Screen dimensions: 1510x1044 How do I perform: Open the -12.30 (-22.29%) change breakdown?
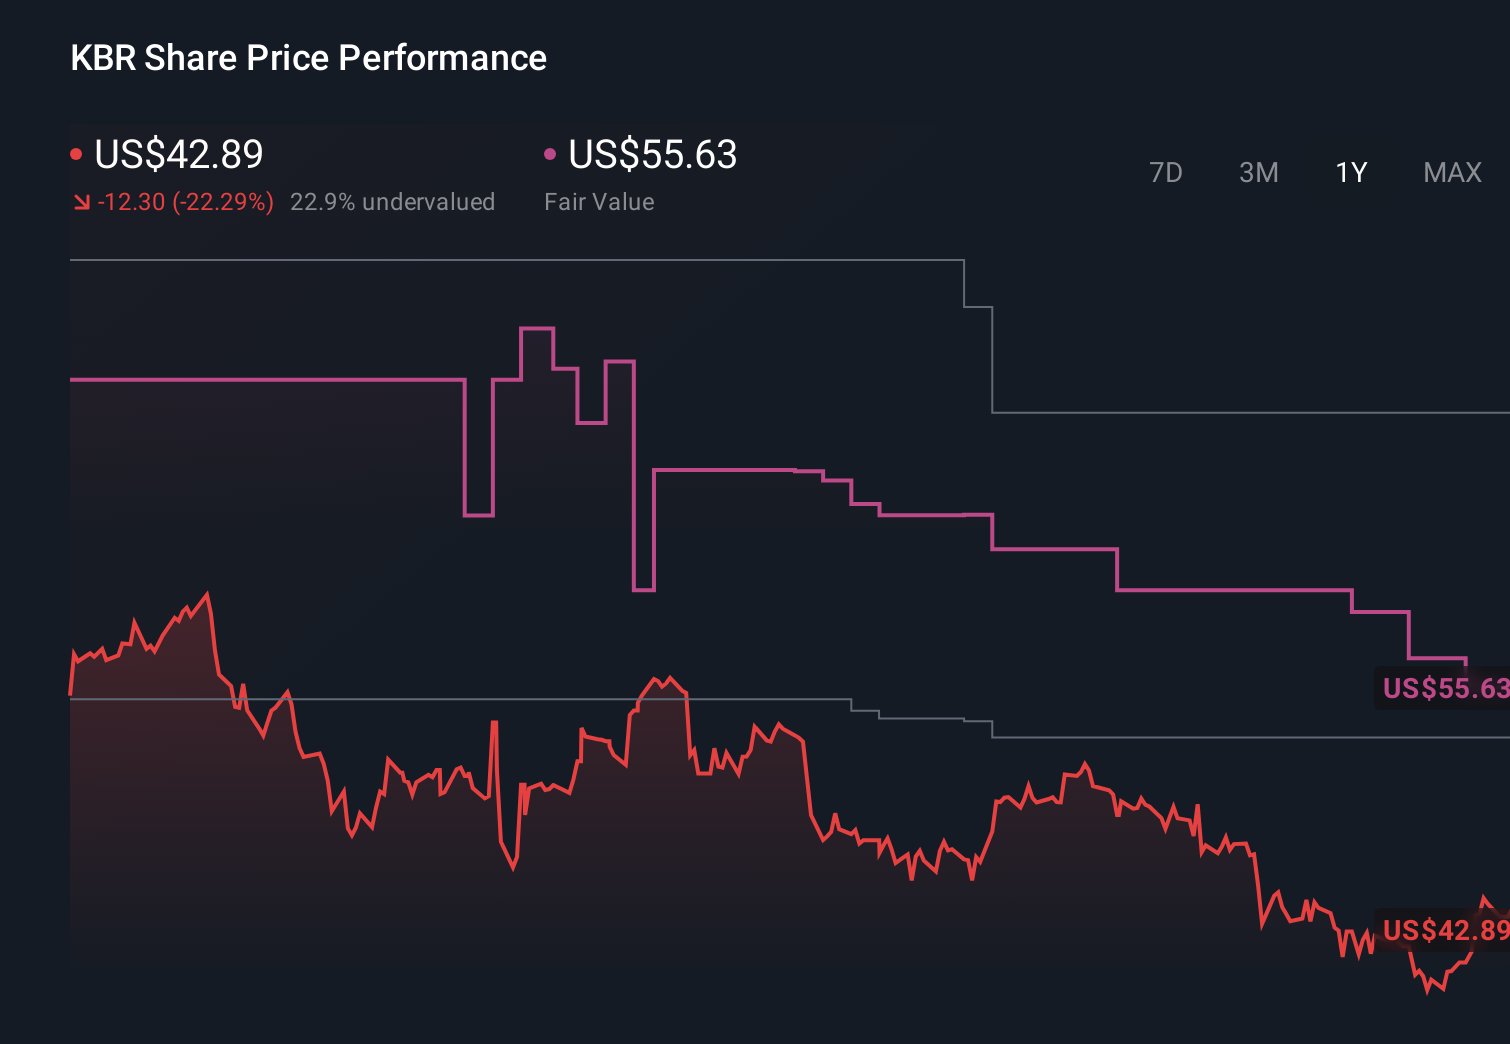coord(185,201)
